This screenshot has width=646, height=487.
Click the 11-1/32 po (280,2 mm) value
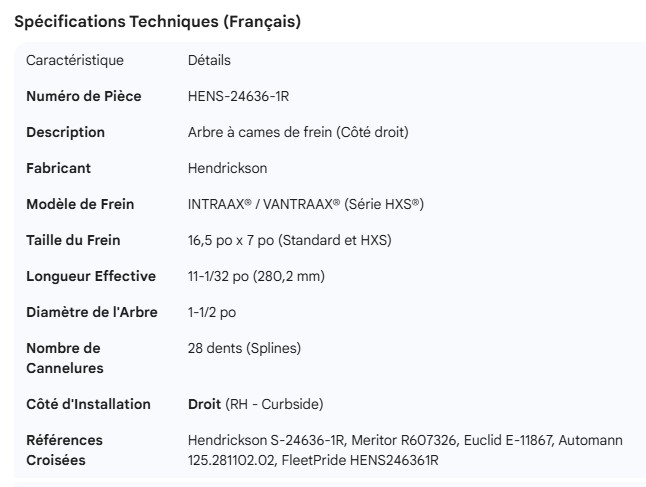(256, 276)
